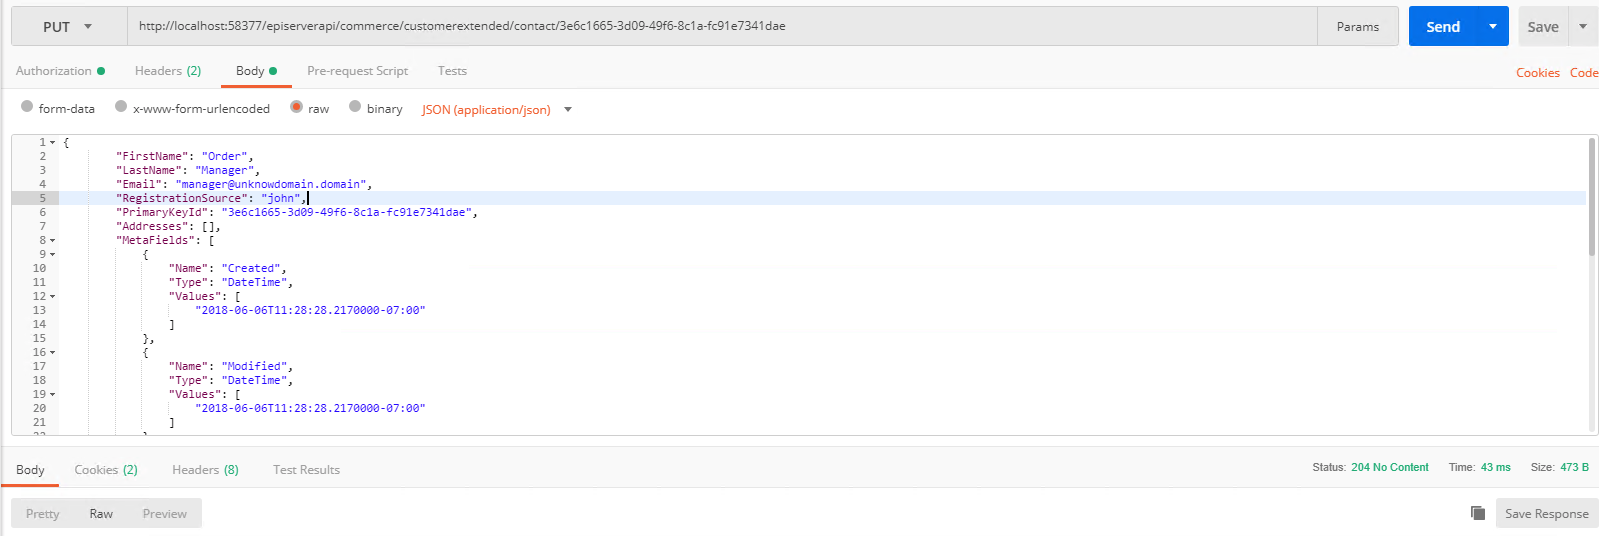The height and width of the screenshot is (536, 1599).
Task: Open the response Headers (8) tab
Action: click(205, 470)
